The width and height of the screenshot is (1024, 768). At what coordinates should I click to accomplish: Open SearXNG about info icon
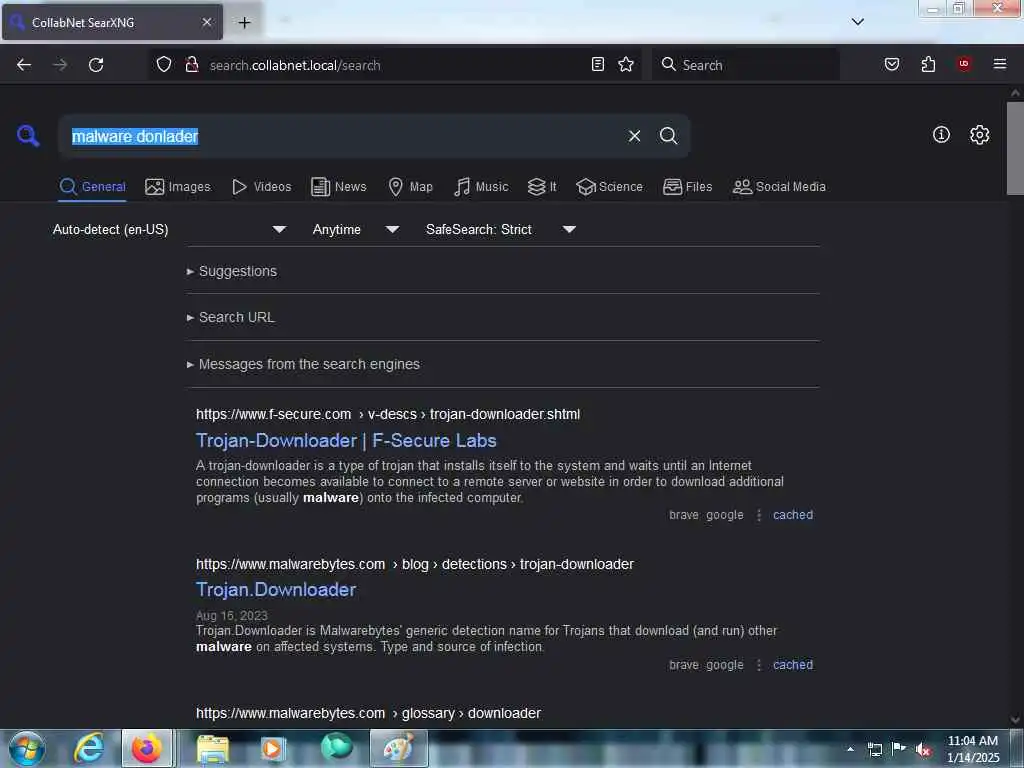point(941,135)
